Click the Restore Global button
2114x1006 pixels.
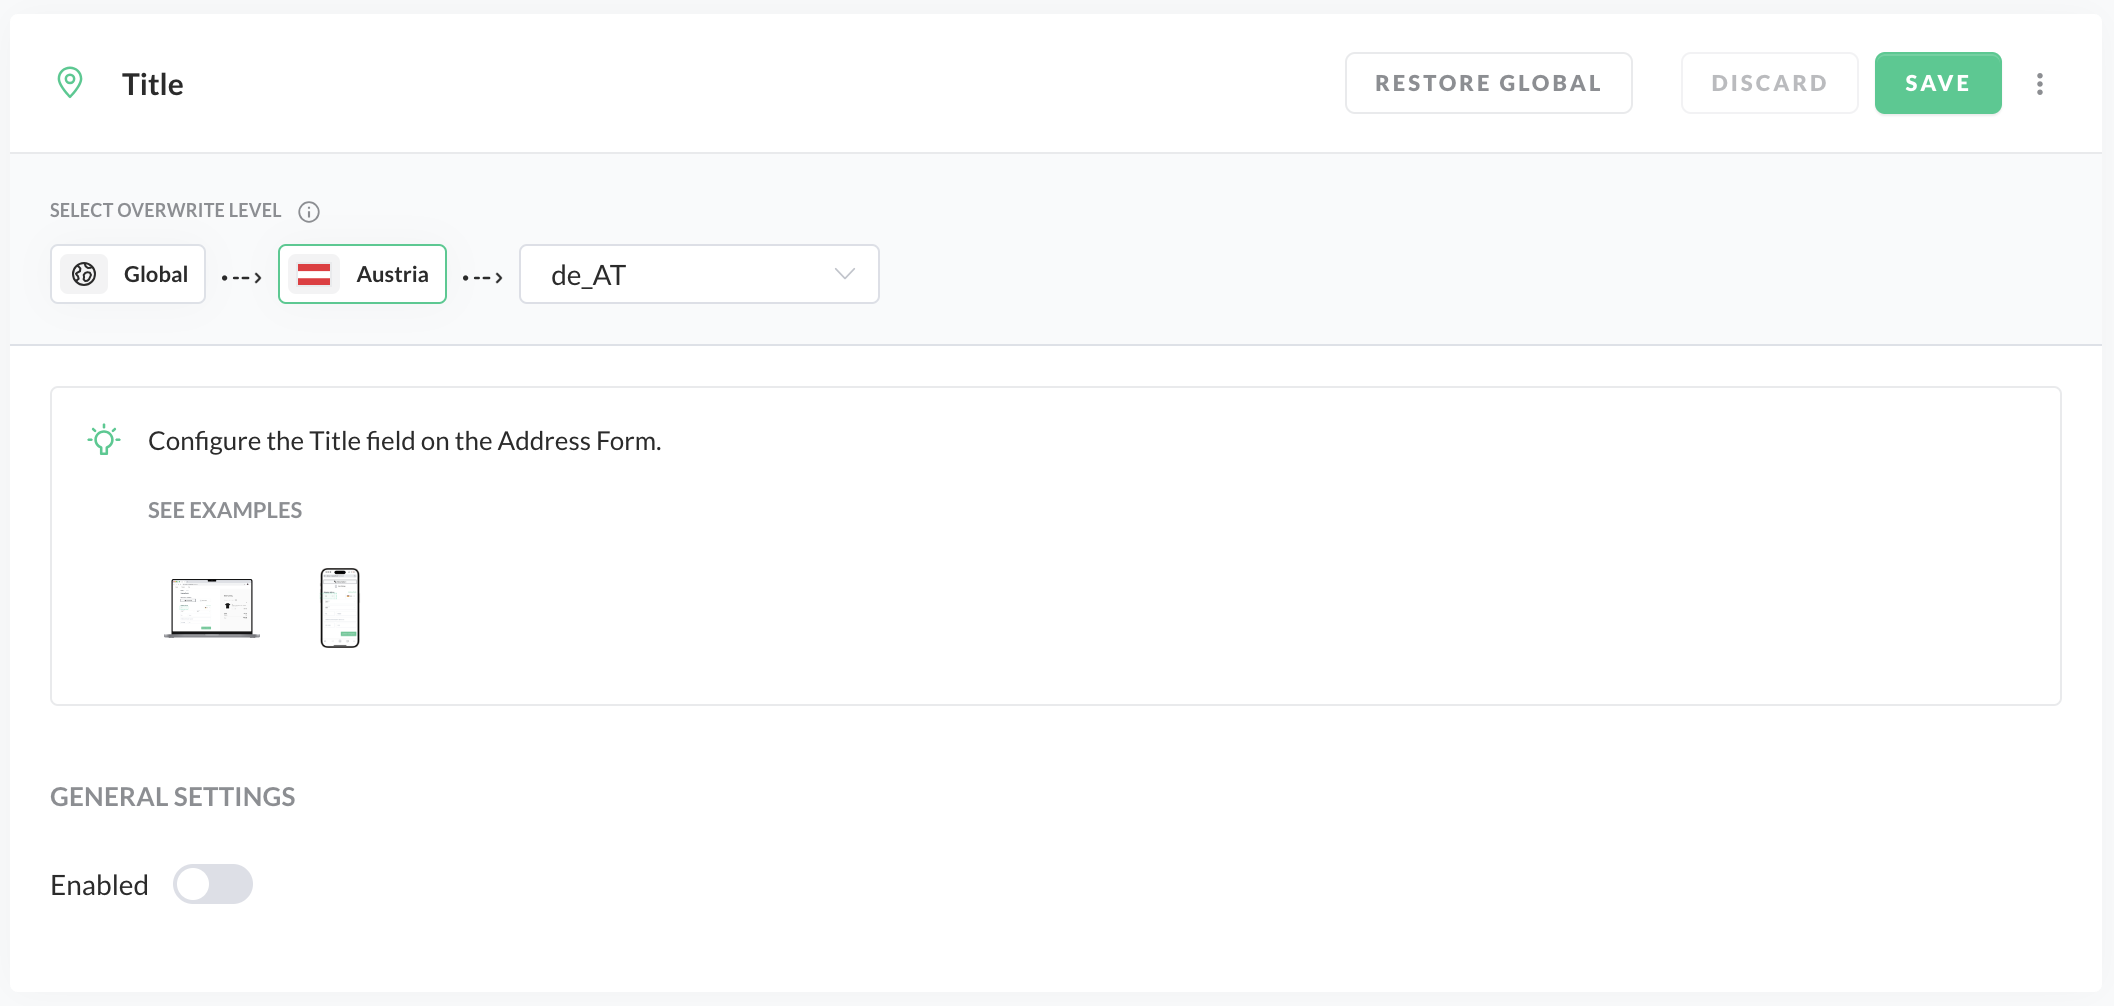(x=1488, y=83)
